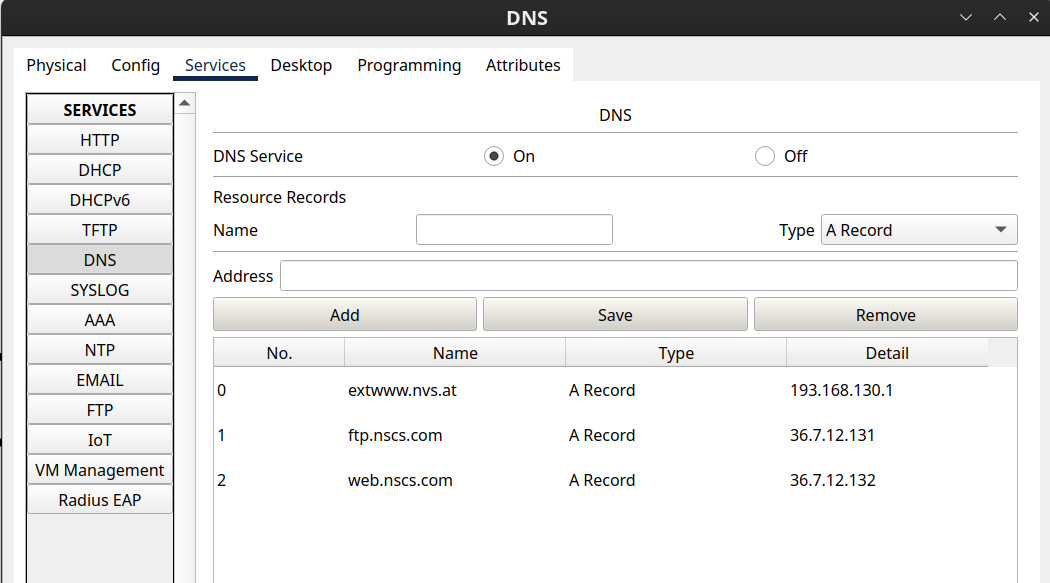The image size is (1050, 583).
Task: Open the SYSLOG service settings
Action: click(x=100, y=290)
